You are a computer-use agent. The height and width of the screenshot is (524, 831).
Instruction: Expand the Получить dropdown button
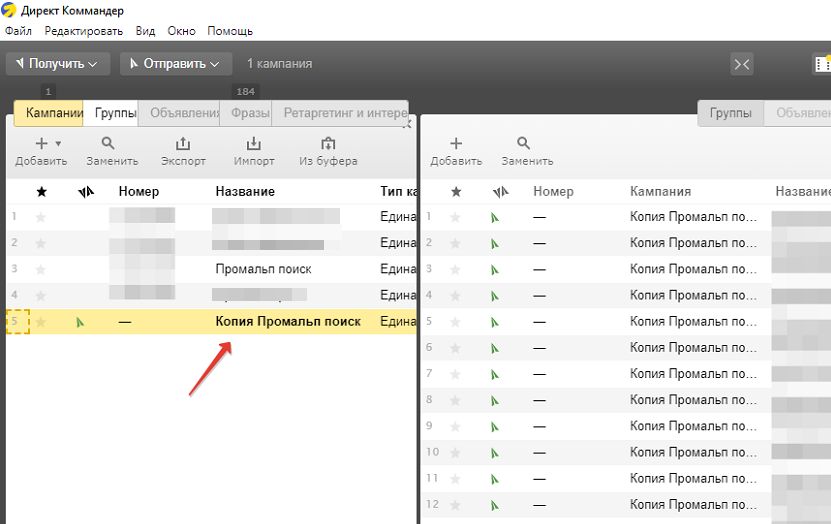coord(58,64)
